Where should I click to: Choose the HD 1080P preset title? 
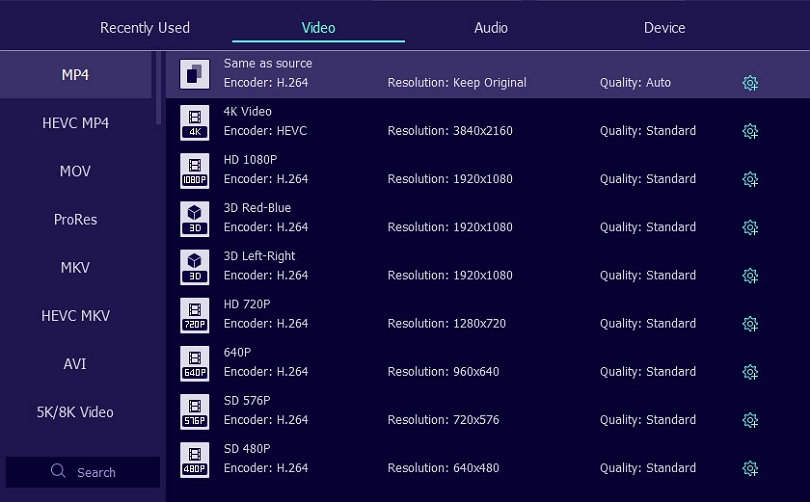coord(250,160)
